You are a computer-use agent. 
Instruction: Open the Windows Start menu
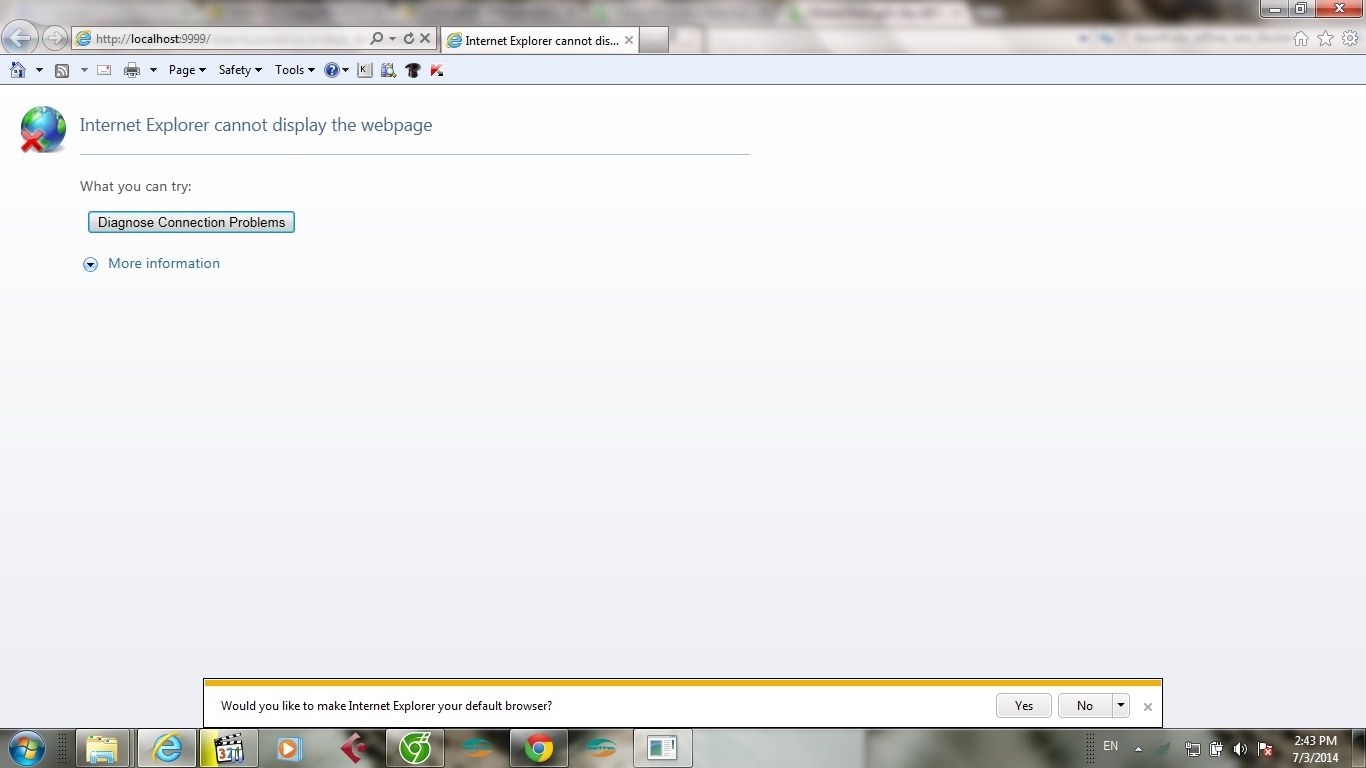(26, 748)
